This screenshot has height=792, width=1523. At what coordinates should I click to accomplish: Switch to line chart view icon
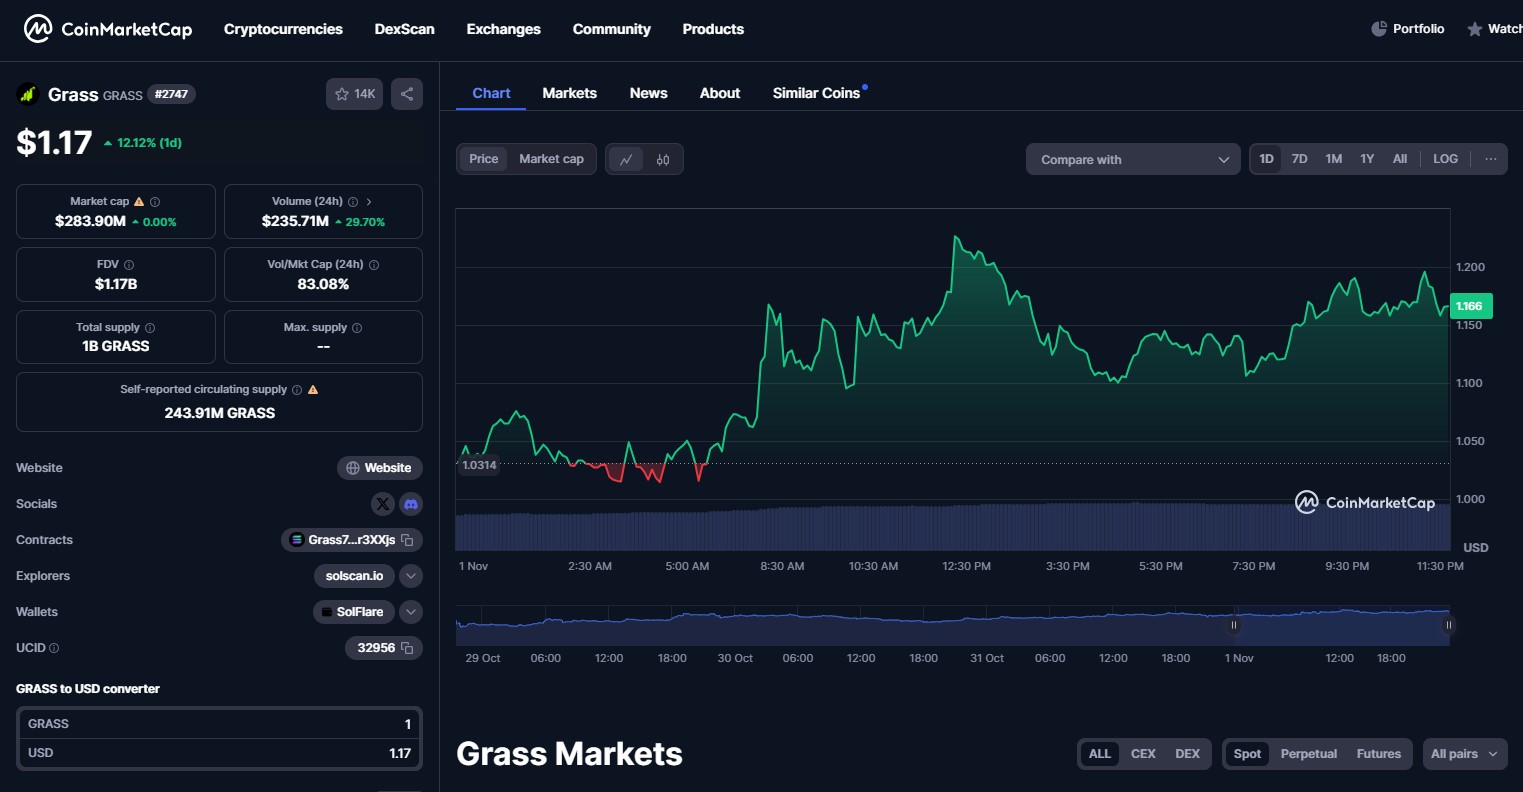pyautogui.click(x=626, y=159)
